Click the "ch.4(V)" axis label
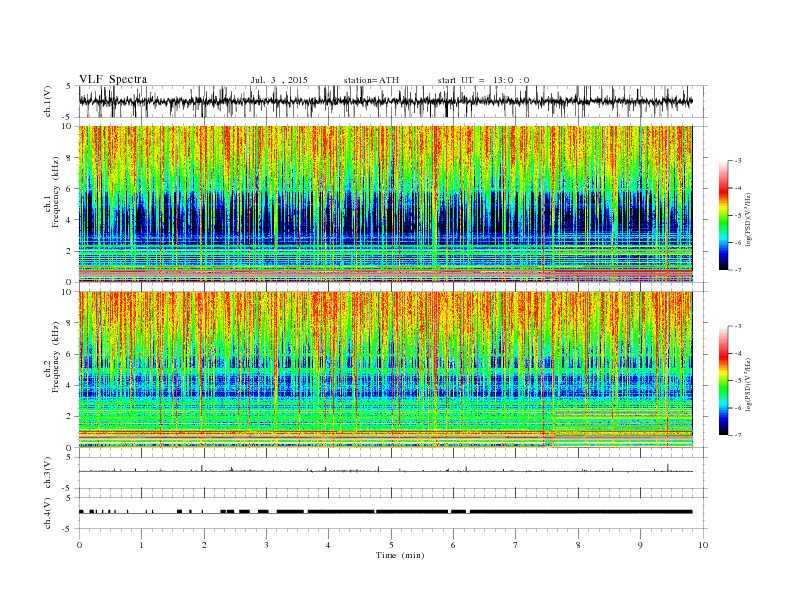Image resolution: width=792 pixels, height=612 pixels. (48, 513)
